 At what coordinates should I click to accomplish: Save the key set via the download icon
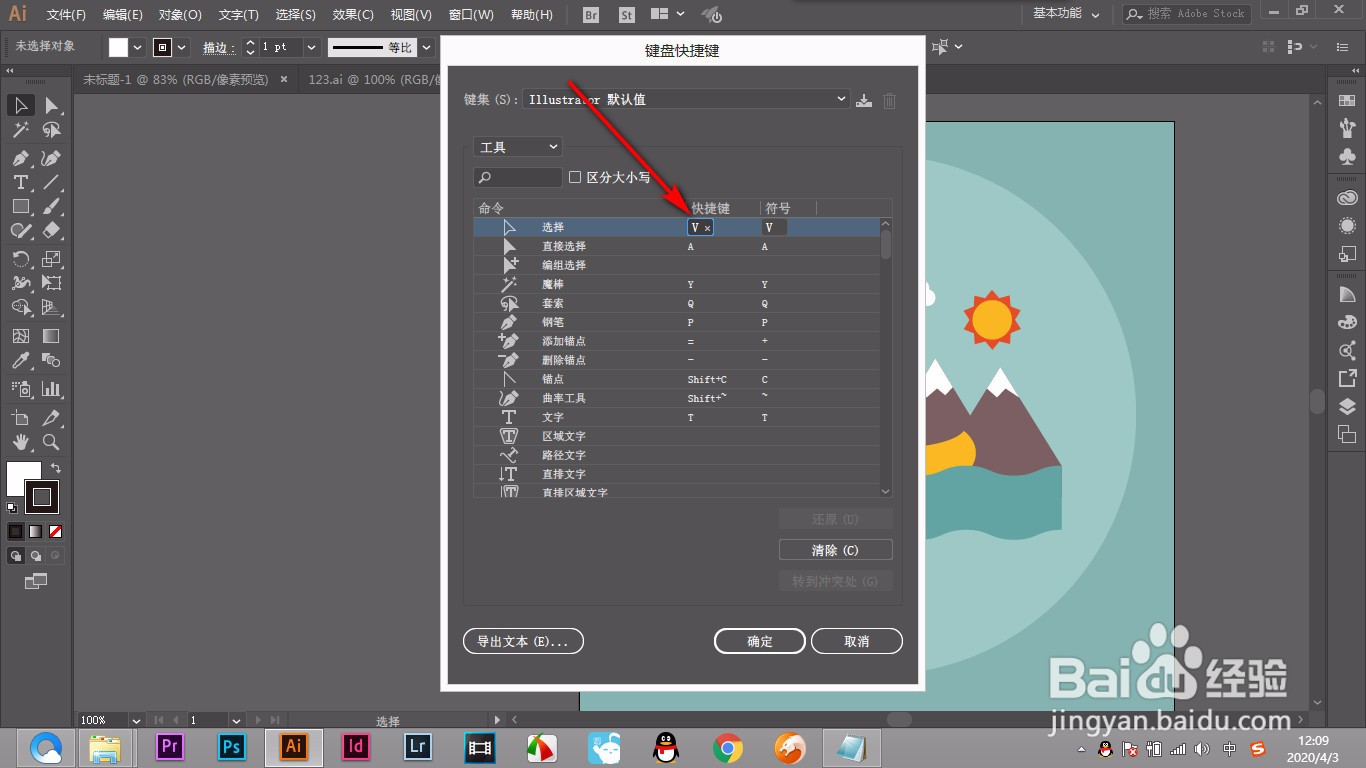tap(864, 100)
